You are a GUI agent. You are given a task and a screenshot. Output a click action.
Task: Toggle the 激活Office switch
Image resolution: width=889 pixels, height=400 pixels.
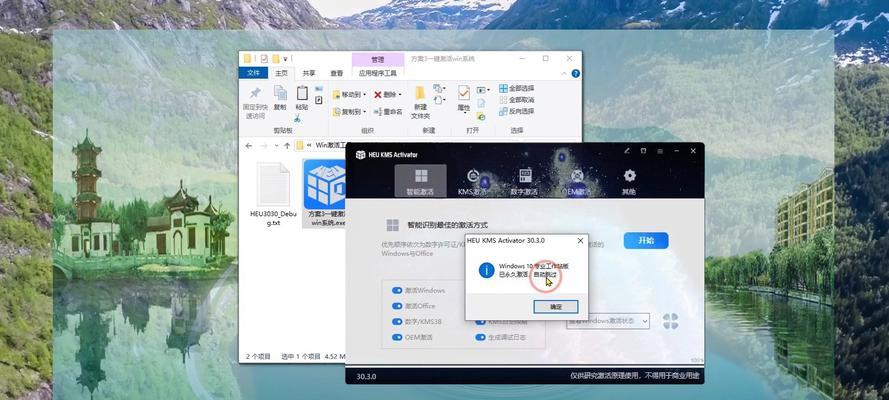coord(397,306)
